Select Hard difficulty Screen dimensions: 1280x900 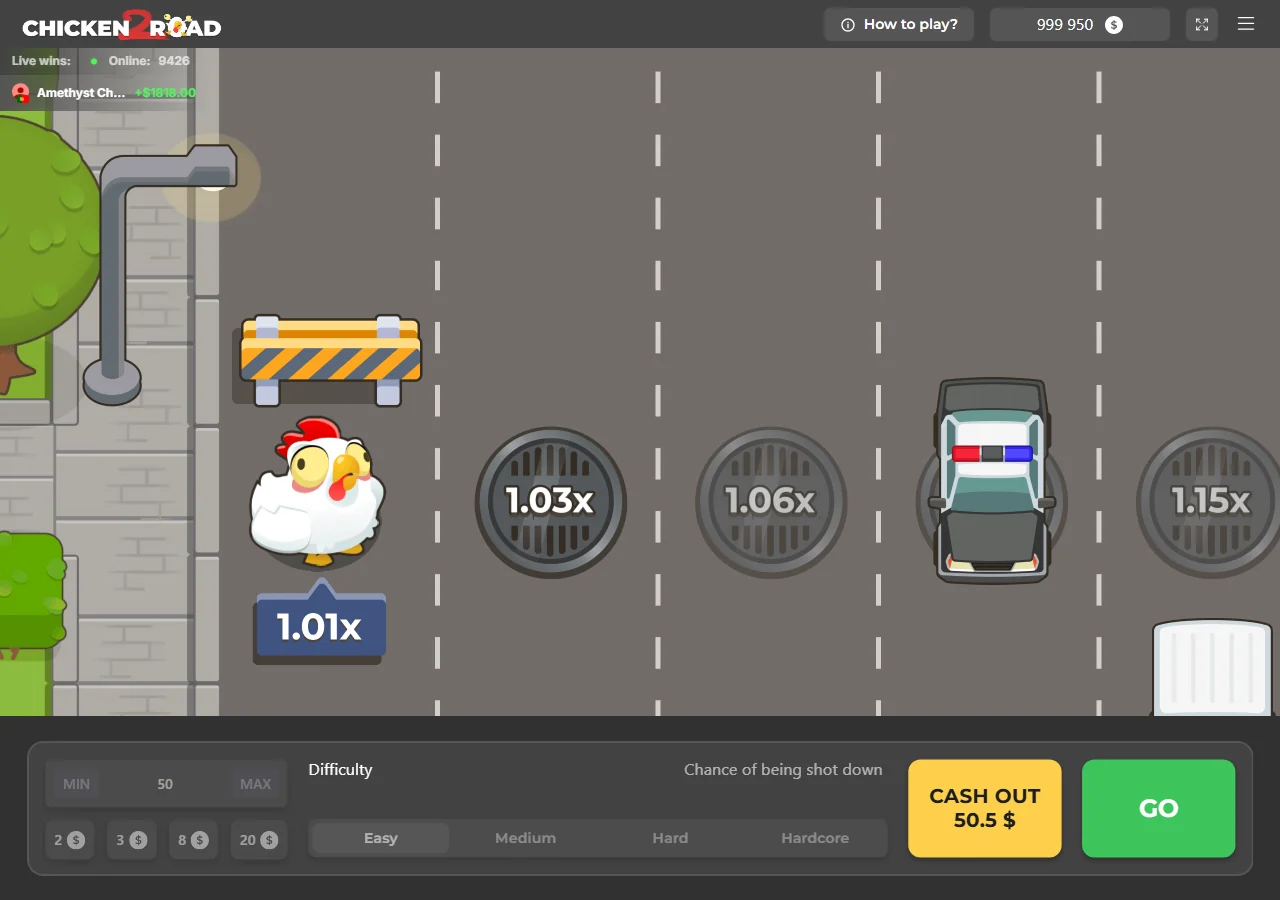[670, 838]
